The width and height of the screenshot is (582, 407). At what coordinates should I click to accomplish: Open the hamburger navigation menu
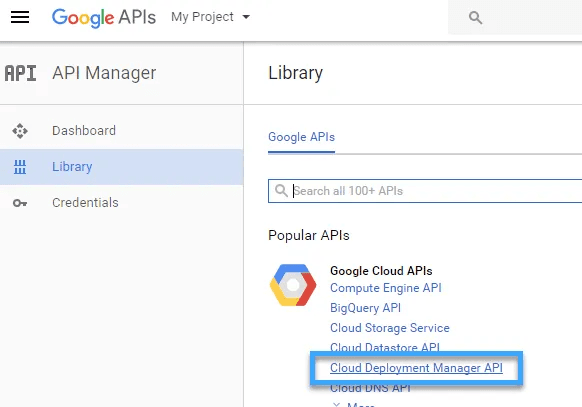[x=20, y=17]
